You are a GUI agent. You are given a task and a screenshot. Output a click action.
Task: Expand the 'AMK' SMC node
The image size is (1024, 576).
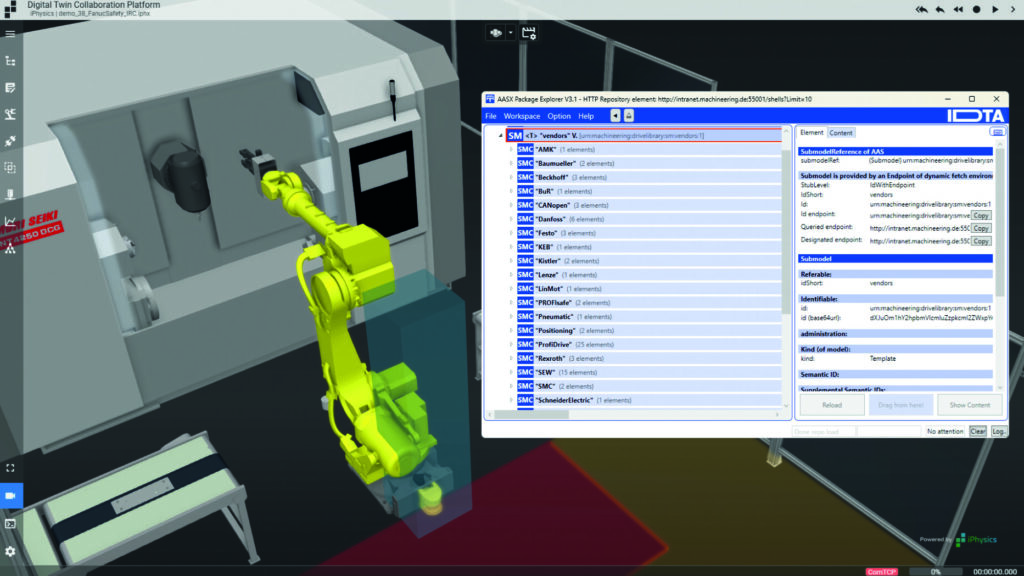511,150
